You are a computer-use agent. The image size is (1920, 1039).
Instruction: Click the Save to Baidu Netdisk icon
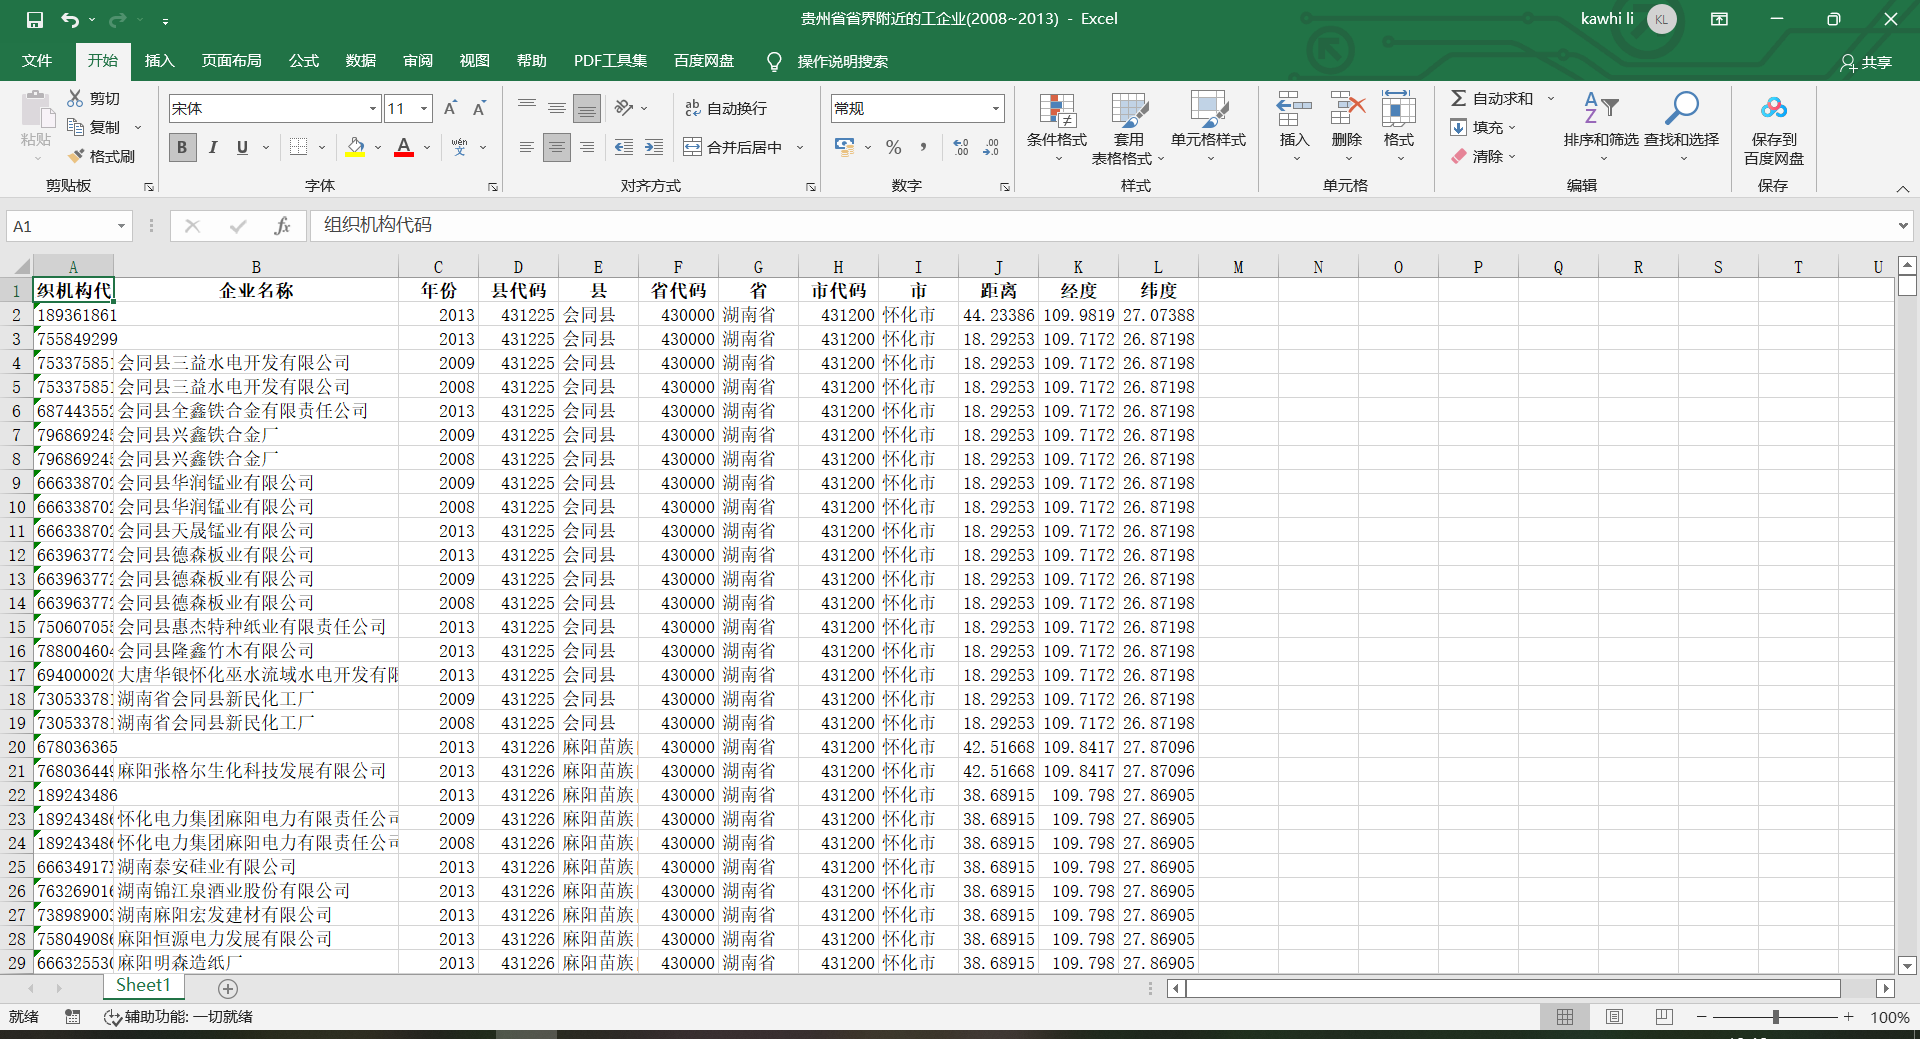click(1773, 109)
